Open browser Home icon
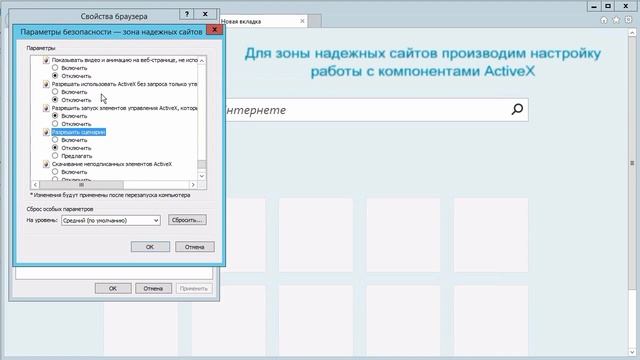Image resolution: width=640 pixels, height=360 pixels. [604, 20]
